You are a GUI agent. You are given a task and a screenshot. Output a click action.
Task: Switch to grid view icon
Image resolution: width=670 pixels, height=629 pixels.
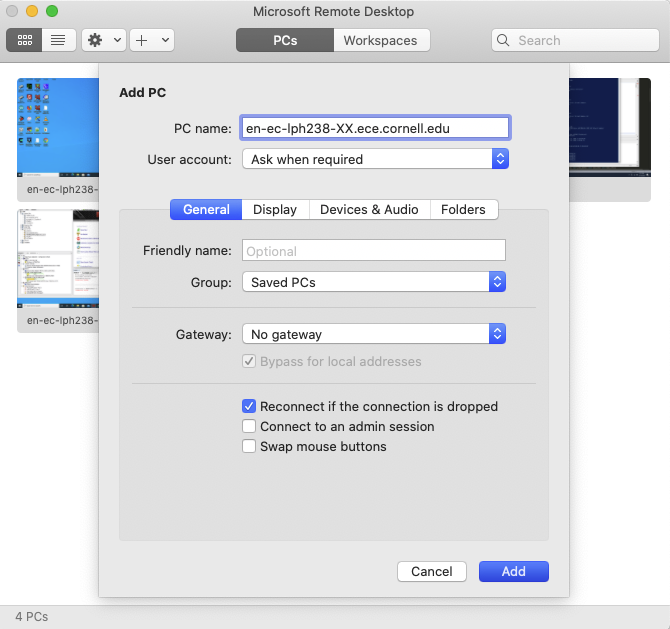pyautogui.click(x=25, y=40)
